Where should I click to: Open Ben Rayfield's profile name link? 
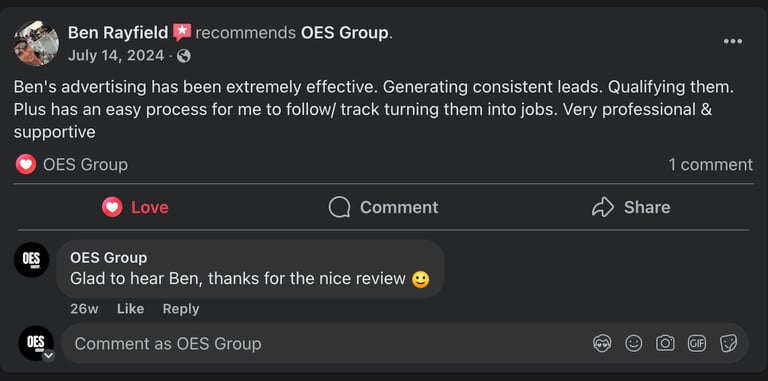[x=118, y=33]
